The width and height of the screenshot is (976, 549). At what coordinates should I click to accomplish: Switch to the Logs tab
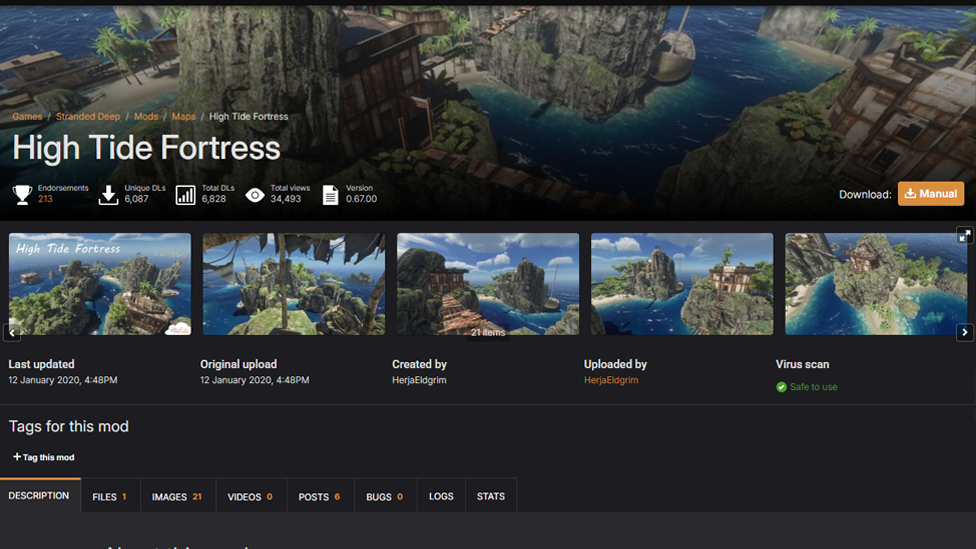[441, 496]
